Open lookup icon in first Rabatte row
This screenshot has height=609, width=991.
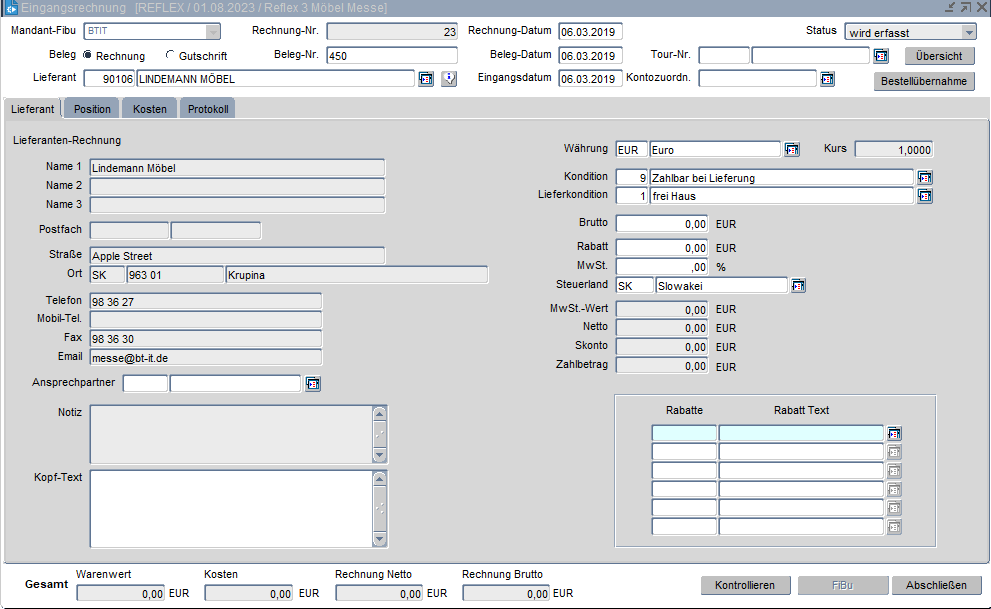pos(894,433)
